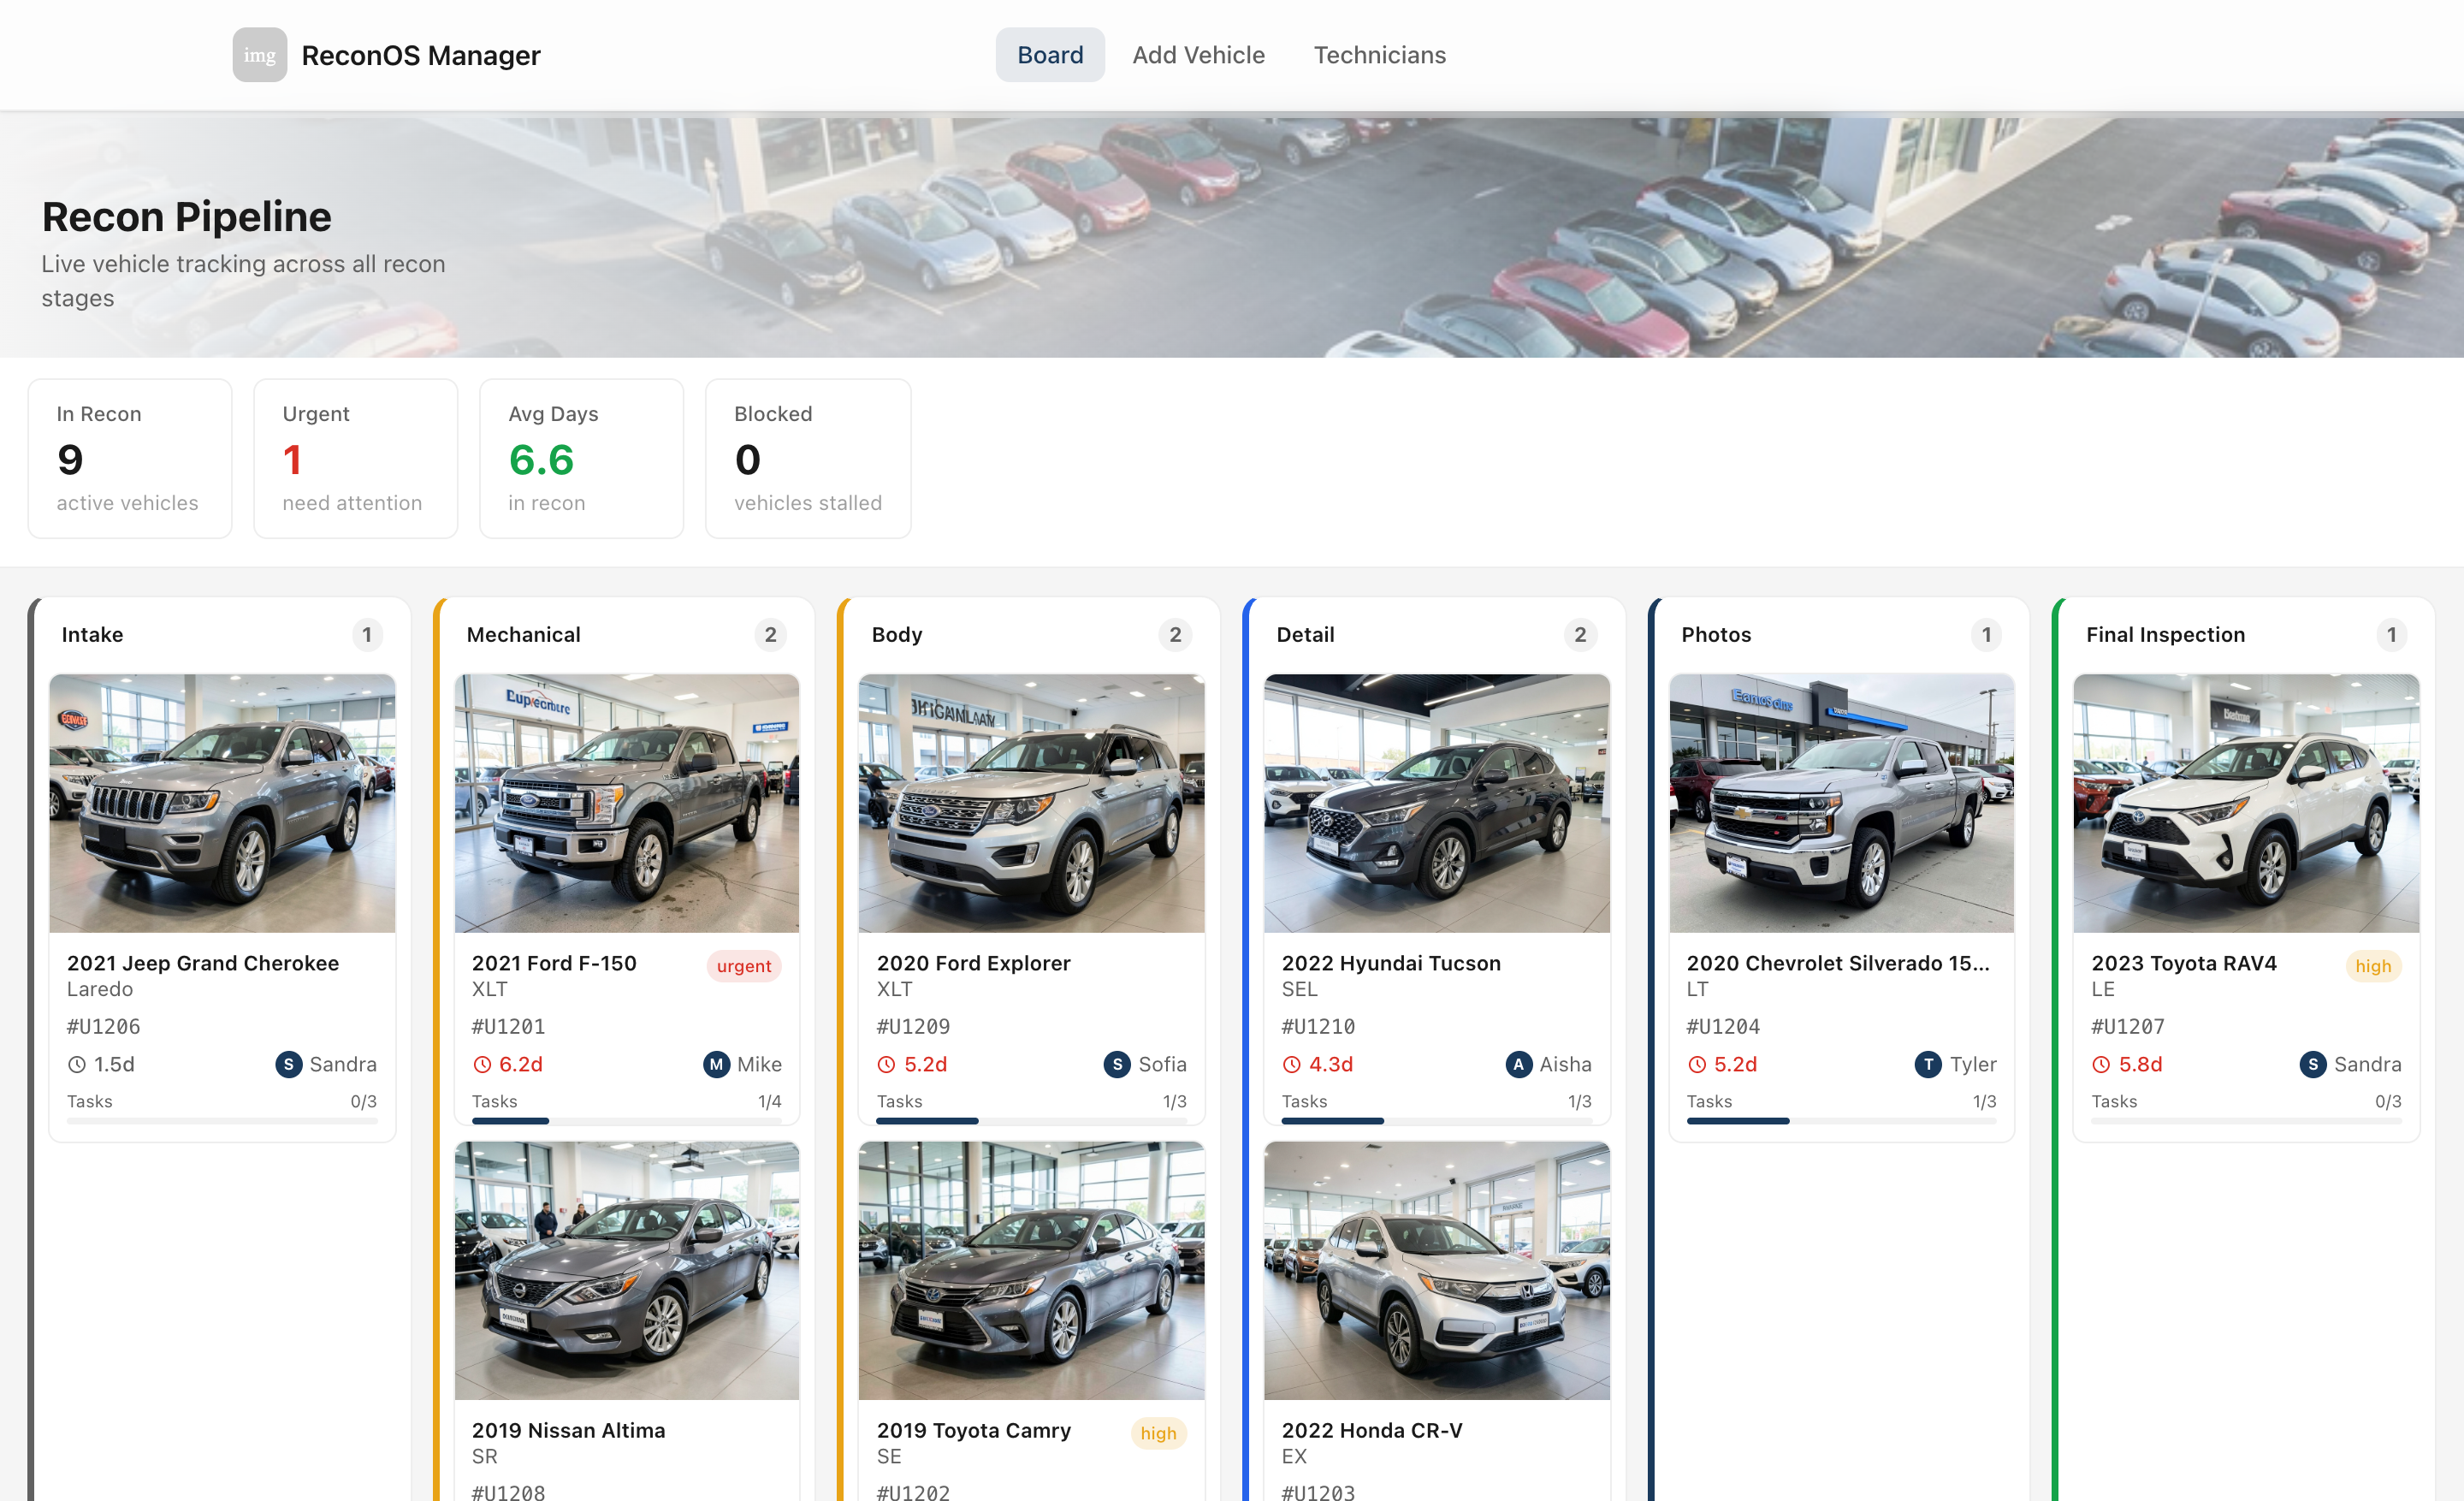2464x1501 pixels.
Task: Select the 2022 Honda CR-V title
Action: coord(1372,1431)
